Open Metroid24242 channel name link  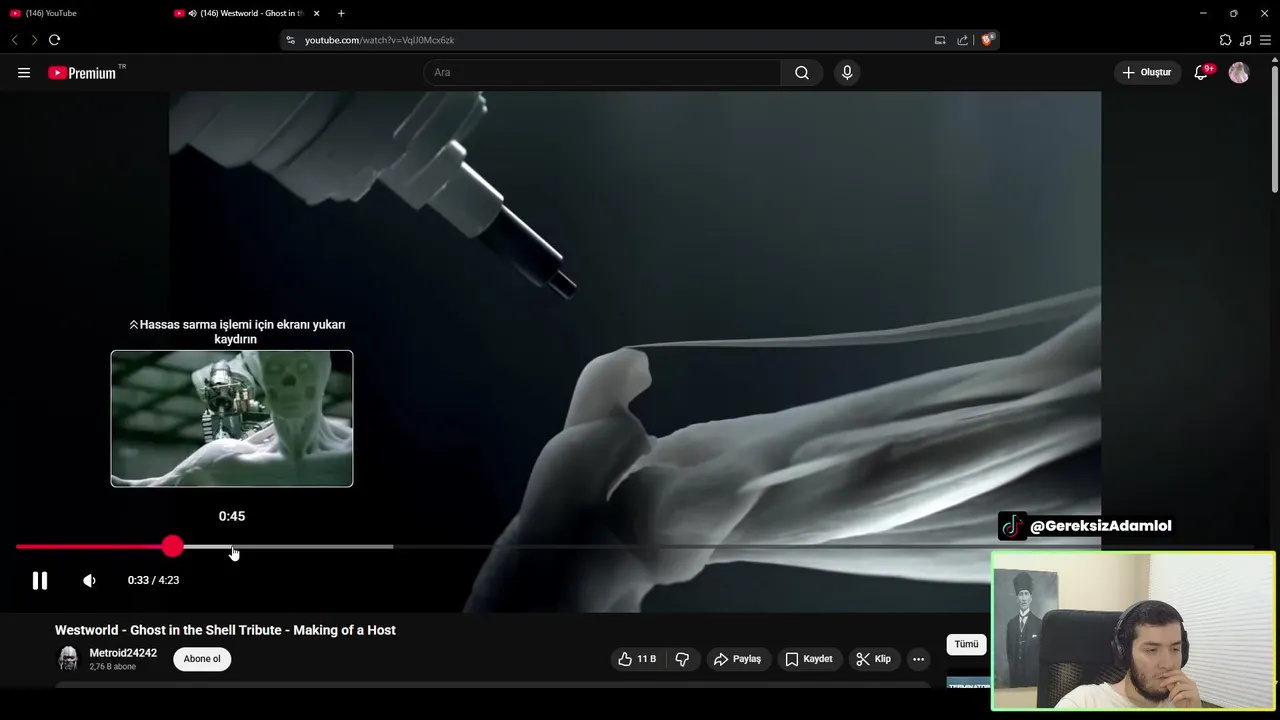123,653
